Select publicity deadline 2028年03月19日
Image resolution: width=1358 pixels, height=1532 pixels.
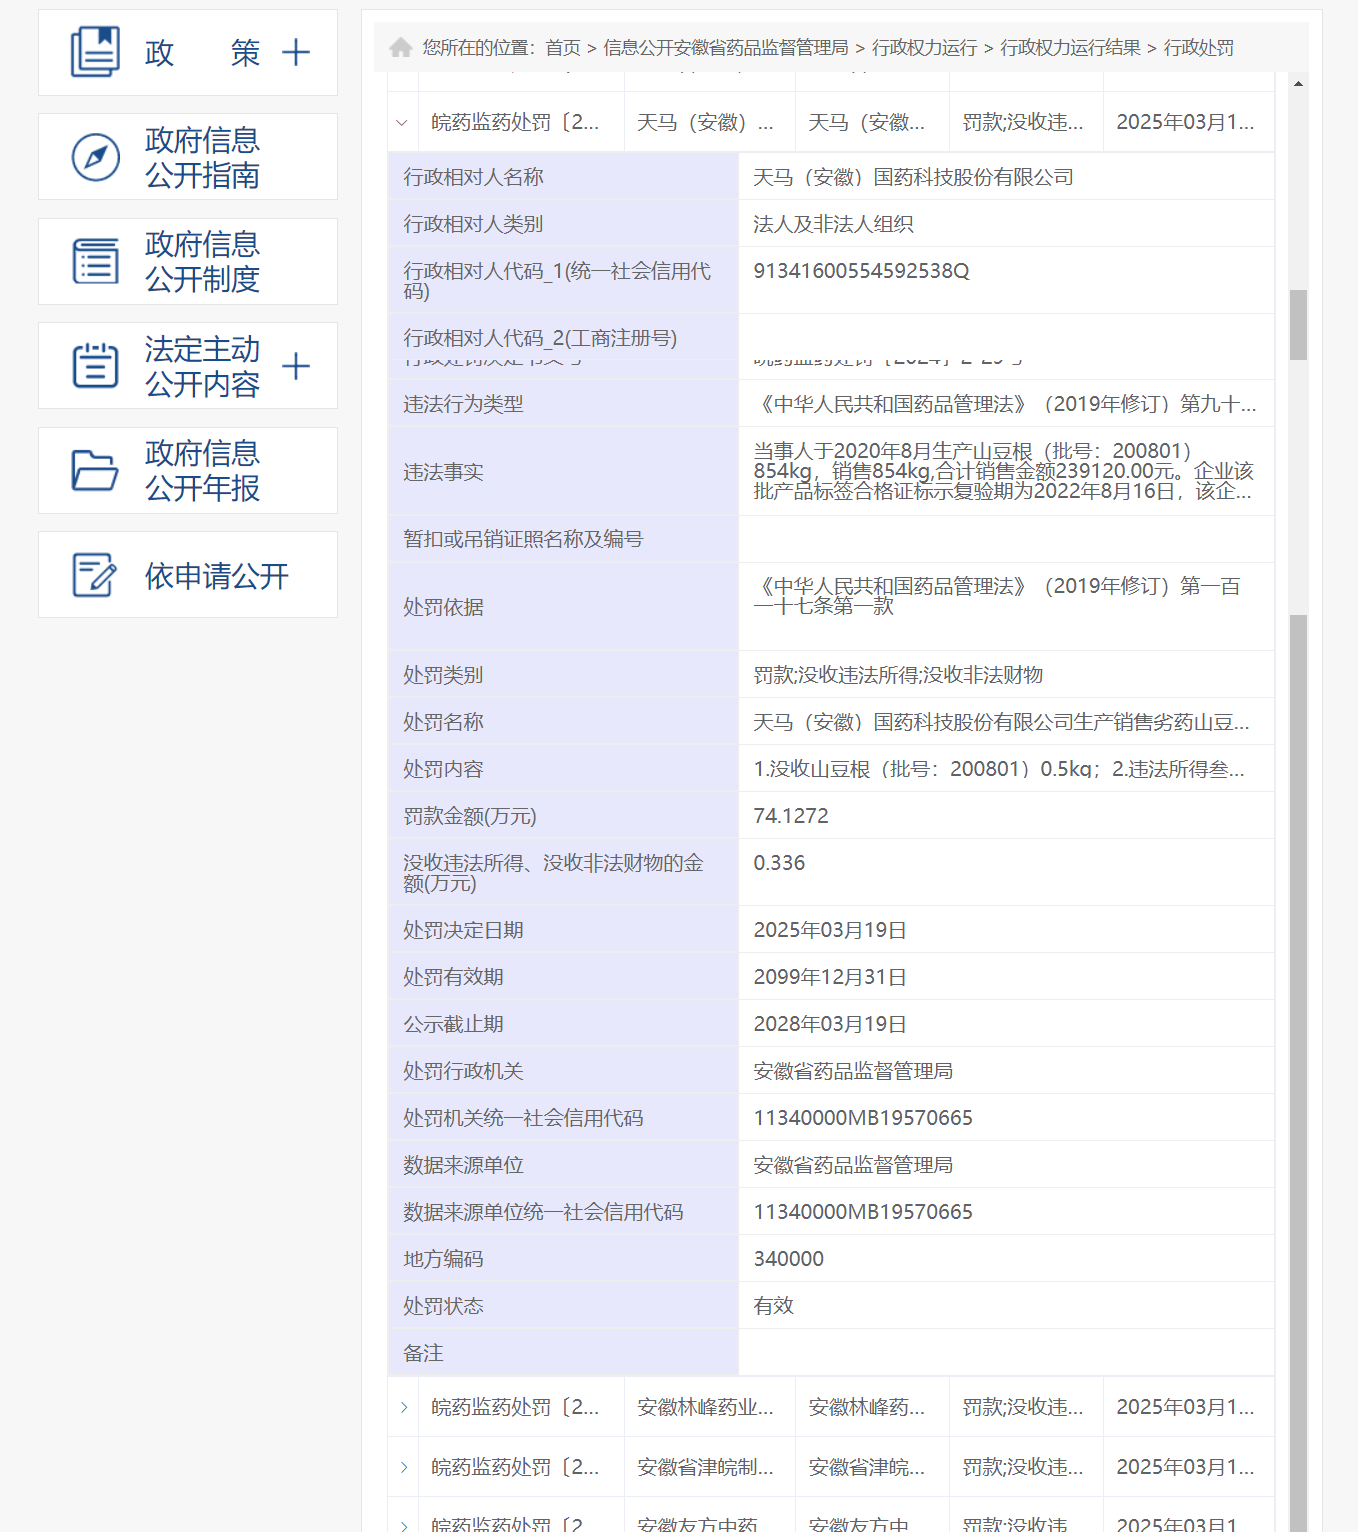[x=830, y=1024]
